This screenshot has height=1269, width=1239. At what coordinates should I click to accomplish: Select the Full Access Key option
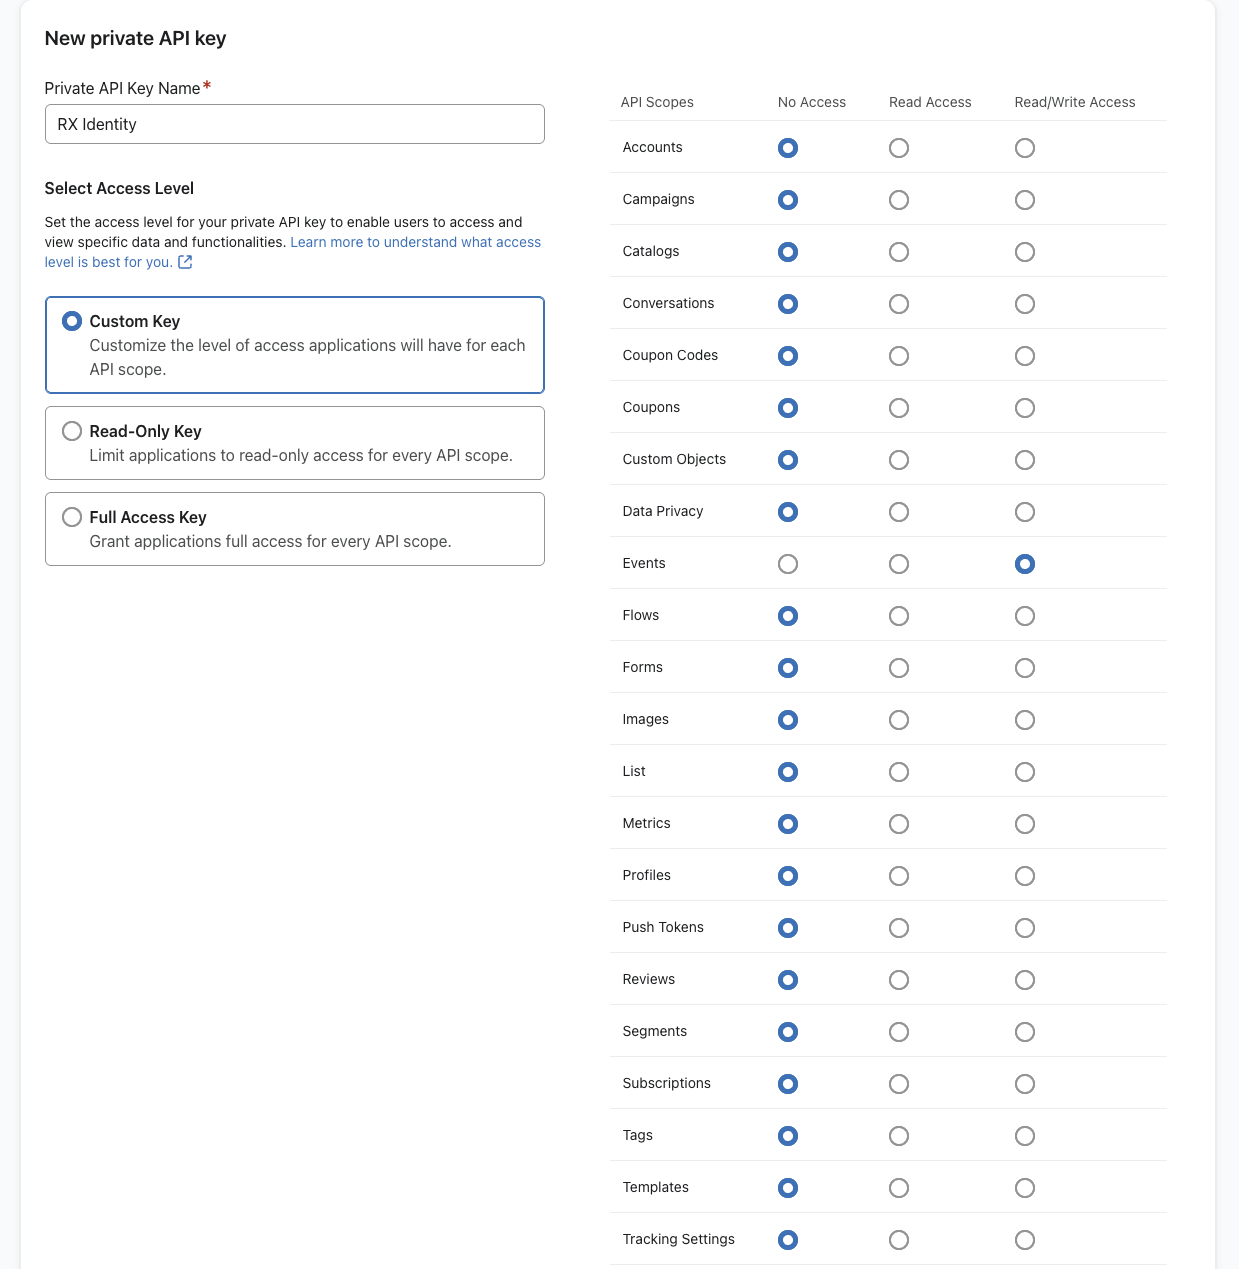[x=72, y=517]
